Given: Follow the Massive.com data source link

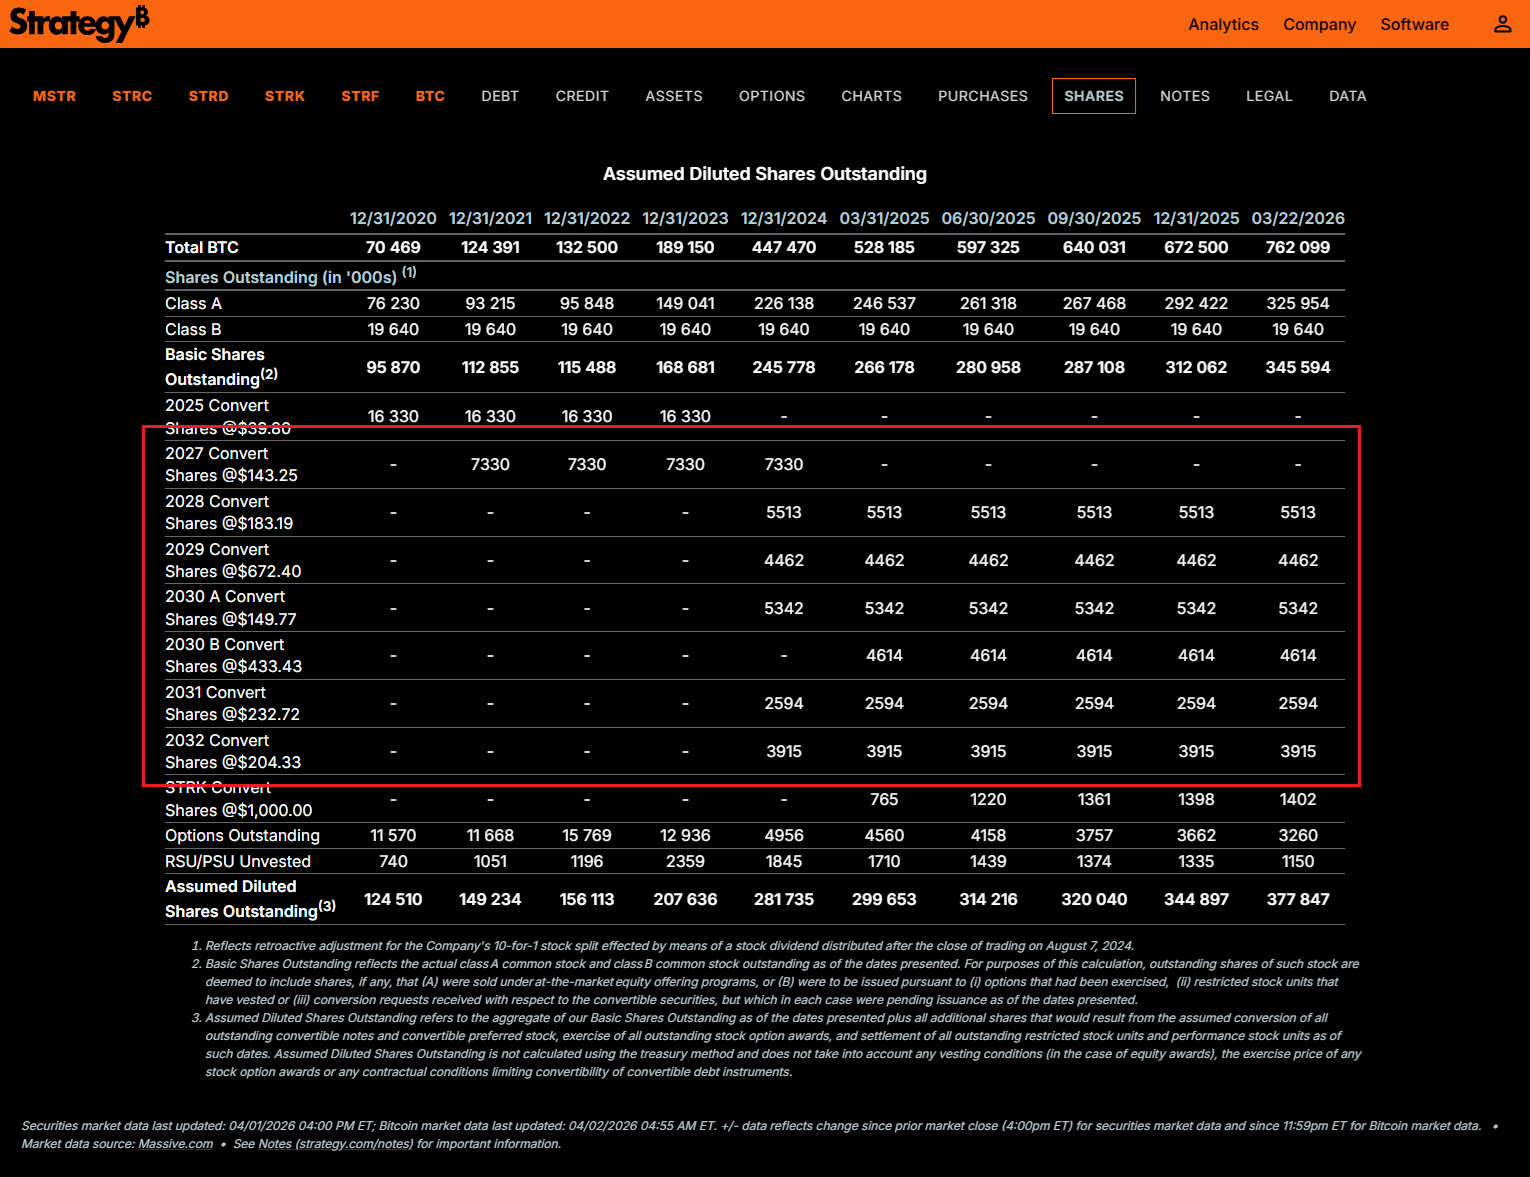Looking at the screenshot, I should coord(176,1144).
